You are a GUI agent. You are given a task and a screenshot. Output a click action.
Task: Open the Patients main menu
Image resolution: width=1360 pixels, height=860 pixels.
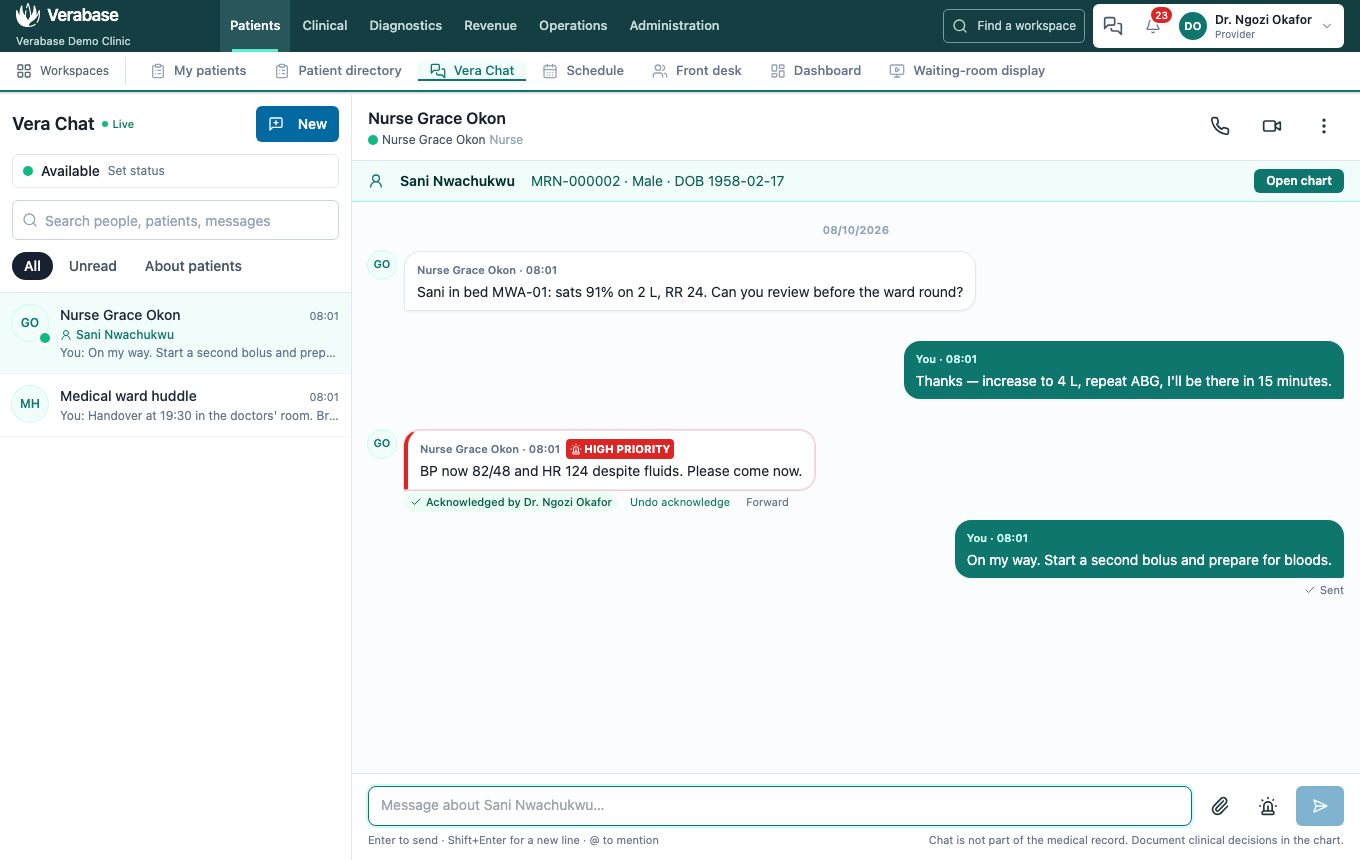255,26
